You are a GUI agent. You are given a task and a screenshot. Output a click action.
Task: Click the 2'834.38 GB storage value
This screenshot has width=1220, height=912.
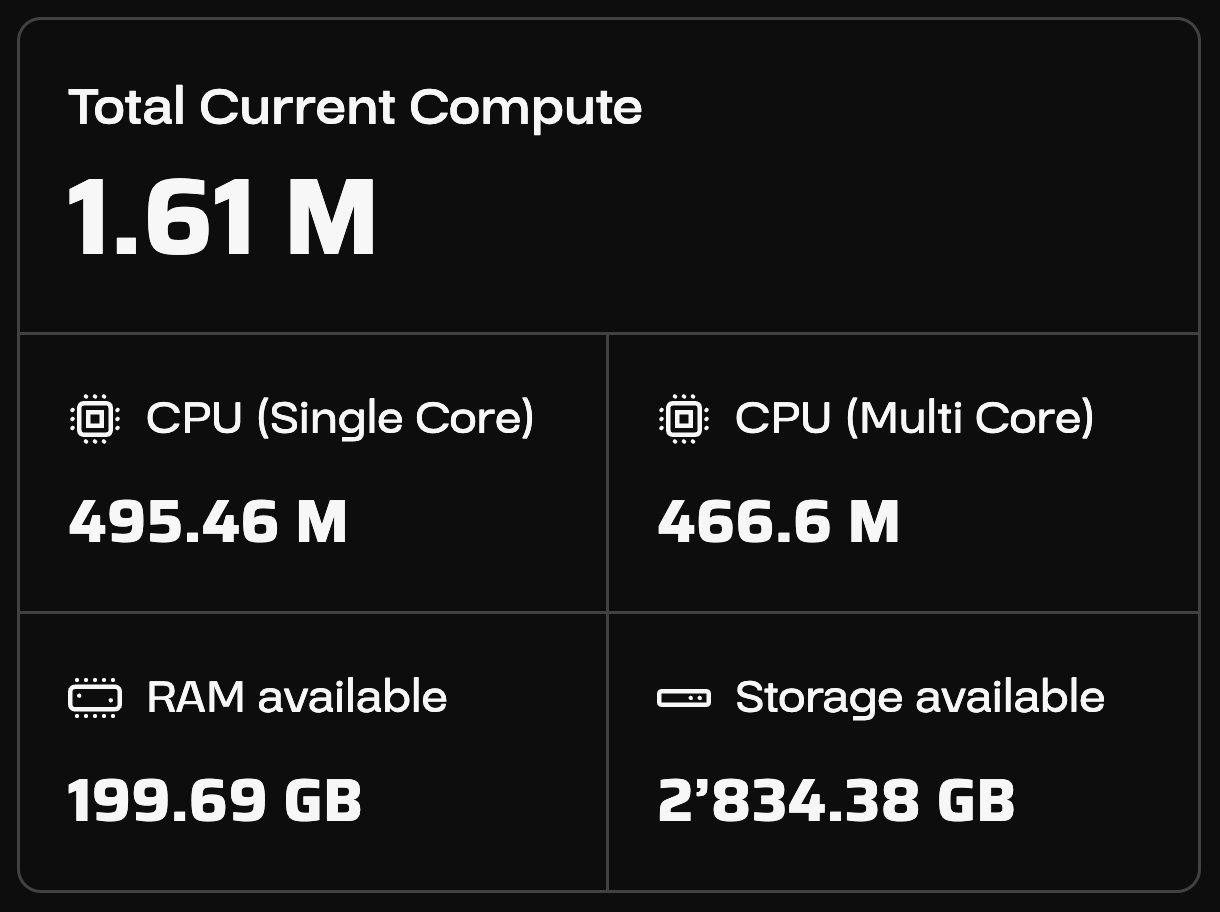(836, 801)
